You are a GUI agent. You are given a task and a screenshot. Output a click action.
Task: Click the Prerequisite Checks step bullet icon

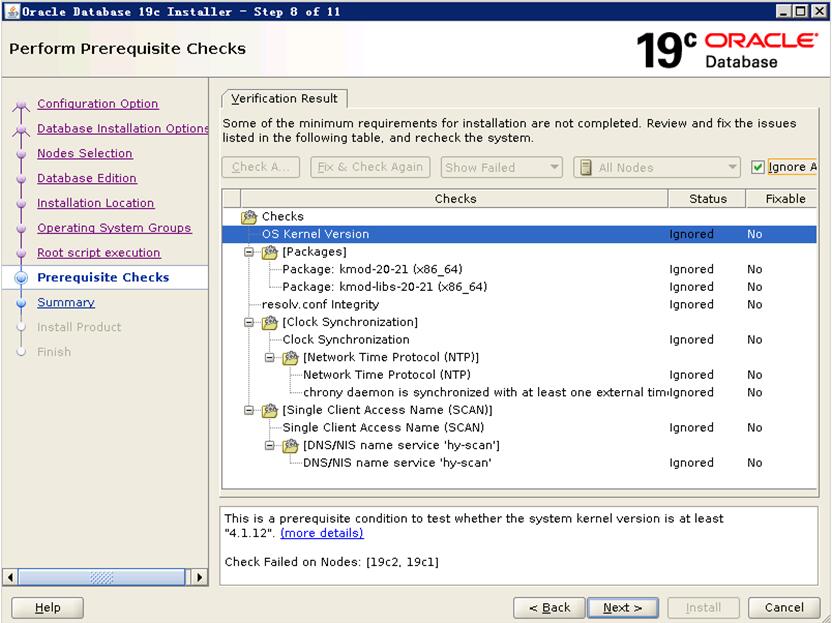pyautogui.click(x=21, y=278)
